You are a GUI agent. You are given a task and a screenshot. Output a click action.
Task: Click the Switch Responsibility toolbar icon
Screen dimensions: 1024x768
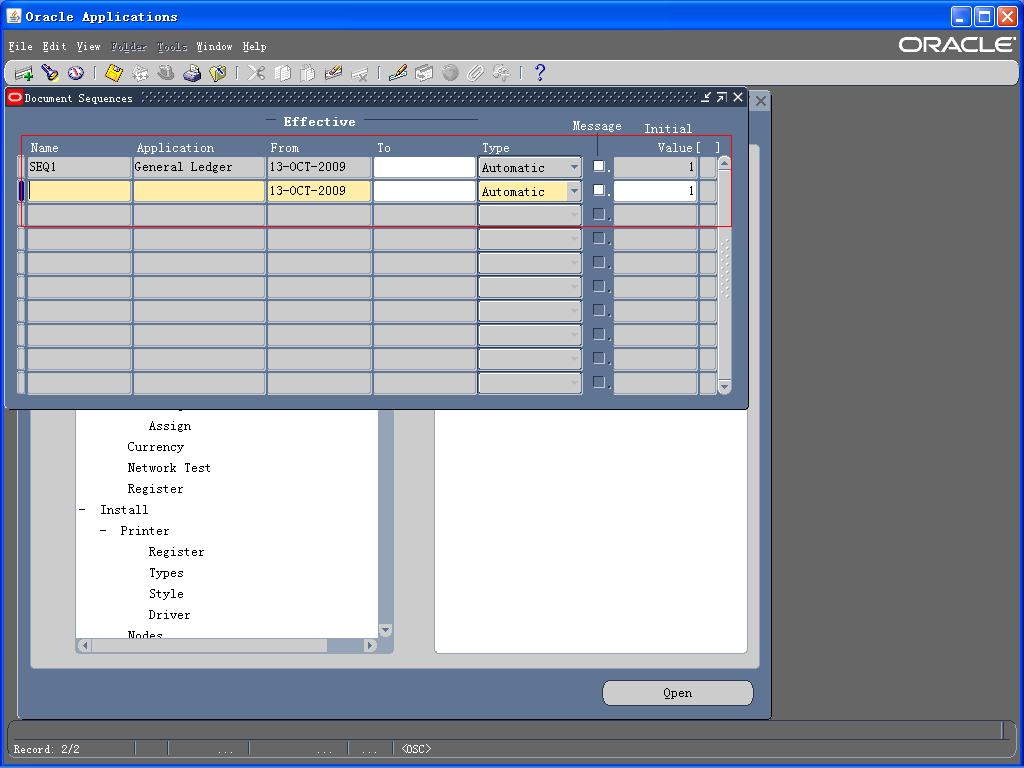tap(166, 73)
